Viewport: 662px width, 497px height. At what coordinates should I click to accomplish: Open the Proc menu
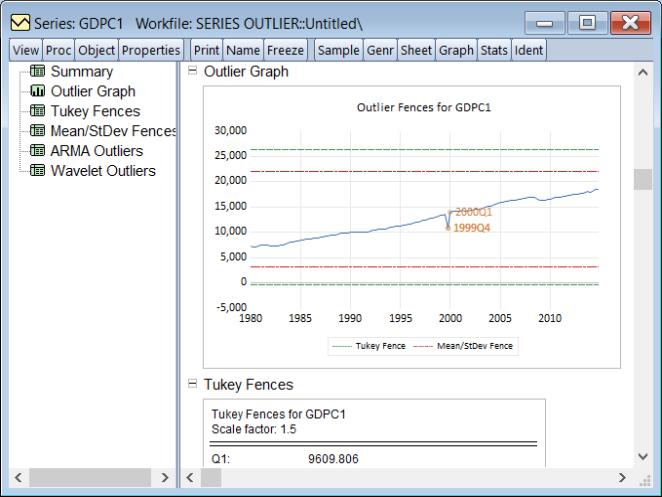[59, 50]
